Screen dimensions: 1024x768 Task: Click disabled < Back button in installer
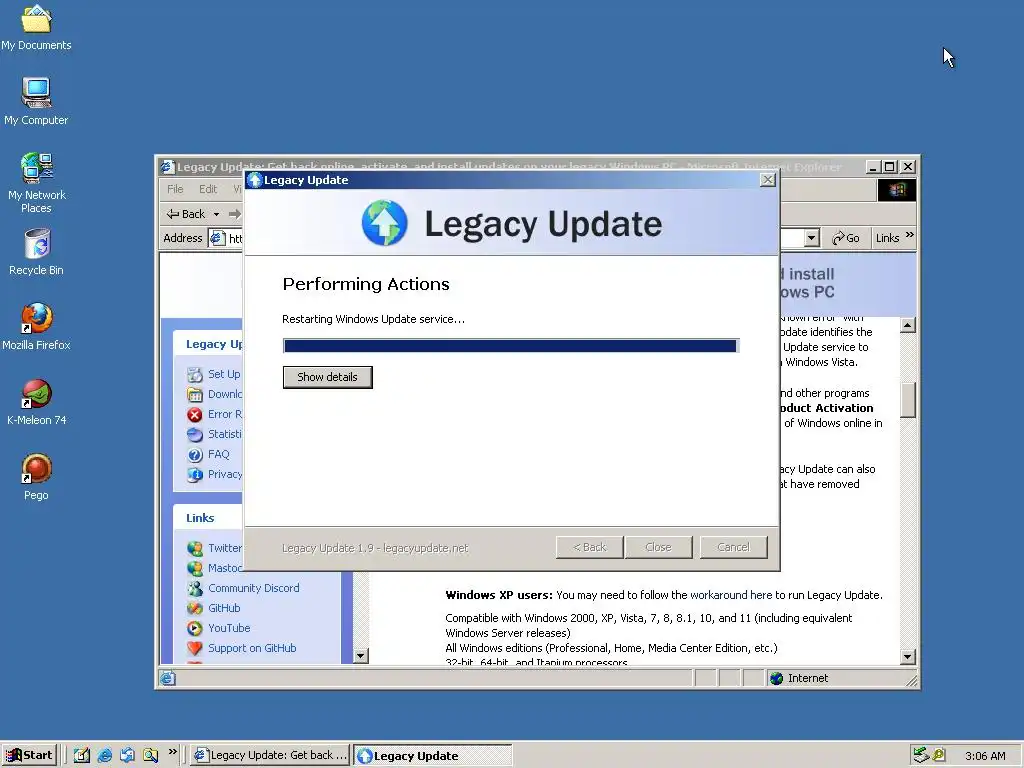coord(590,547)
